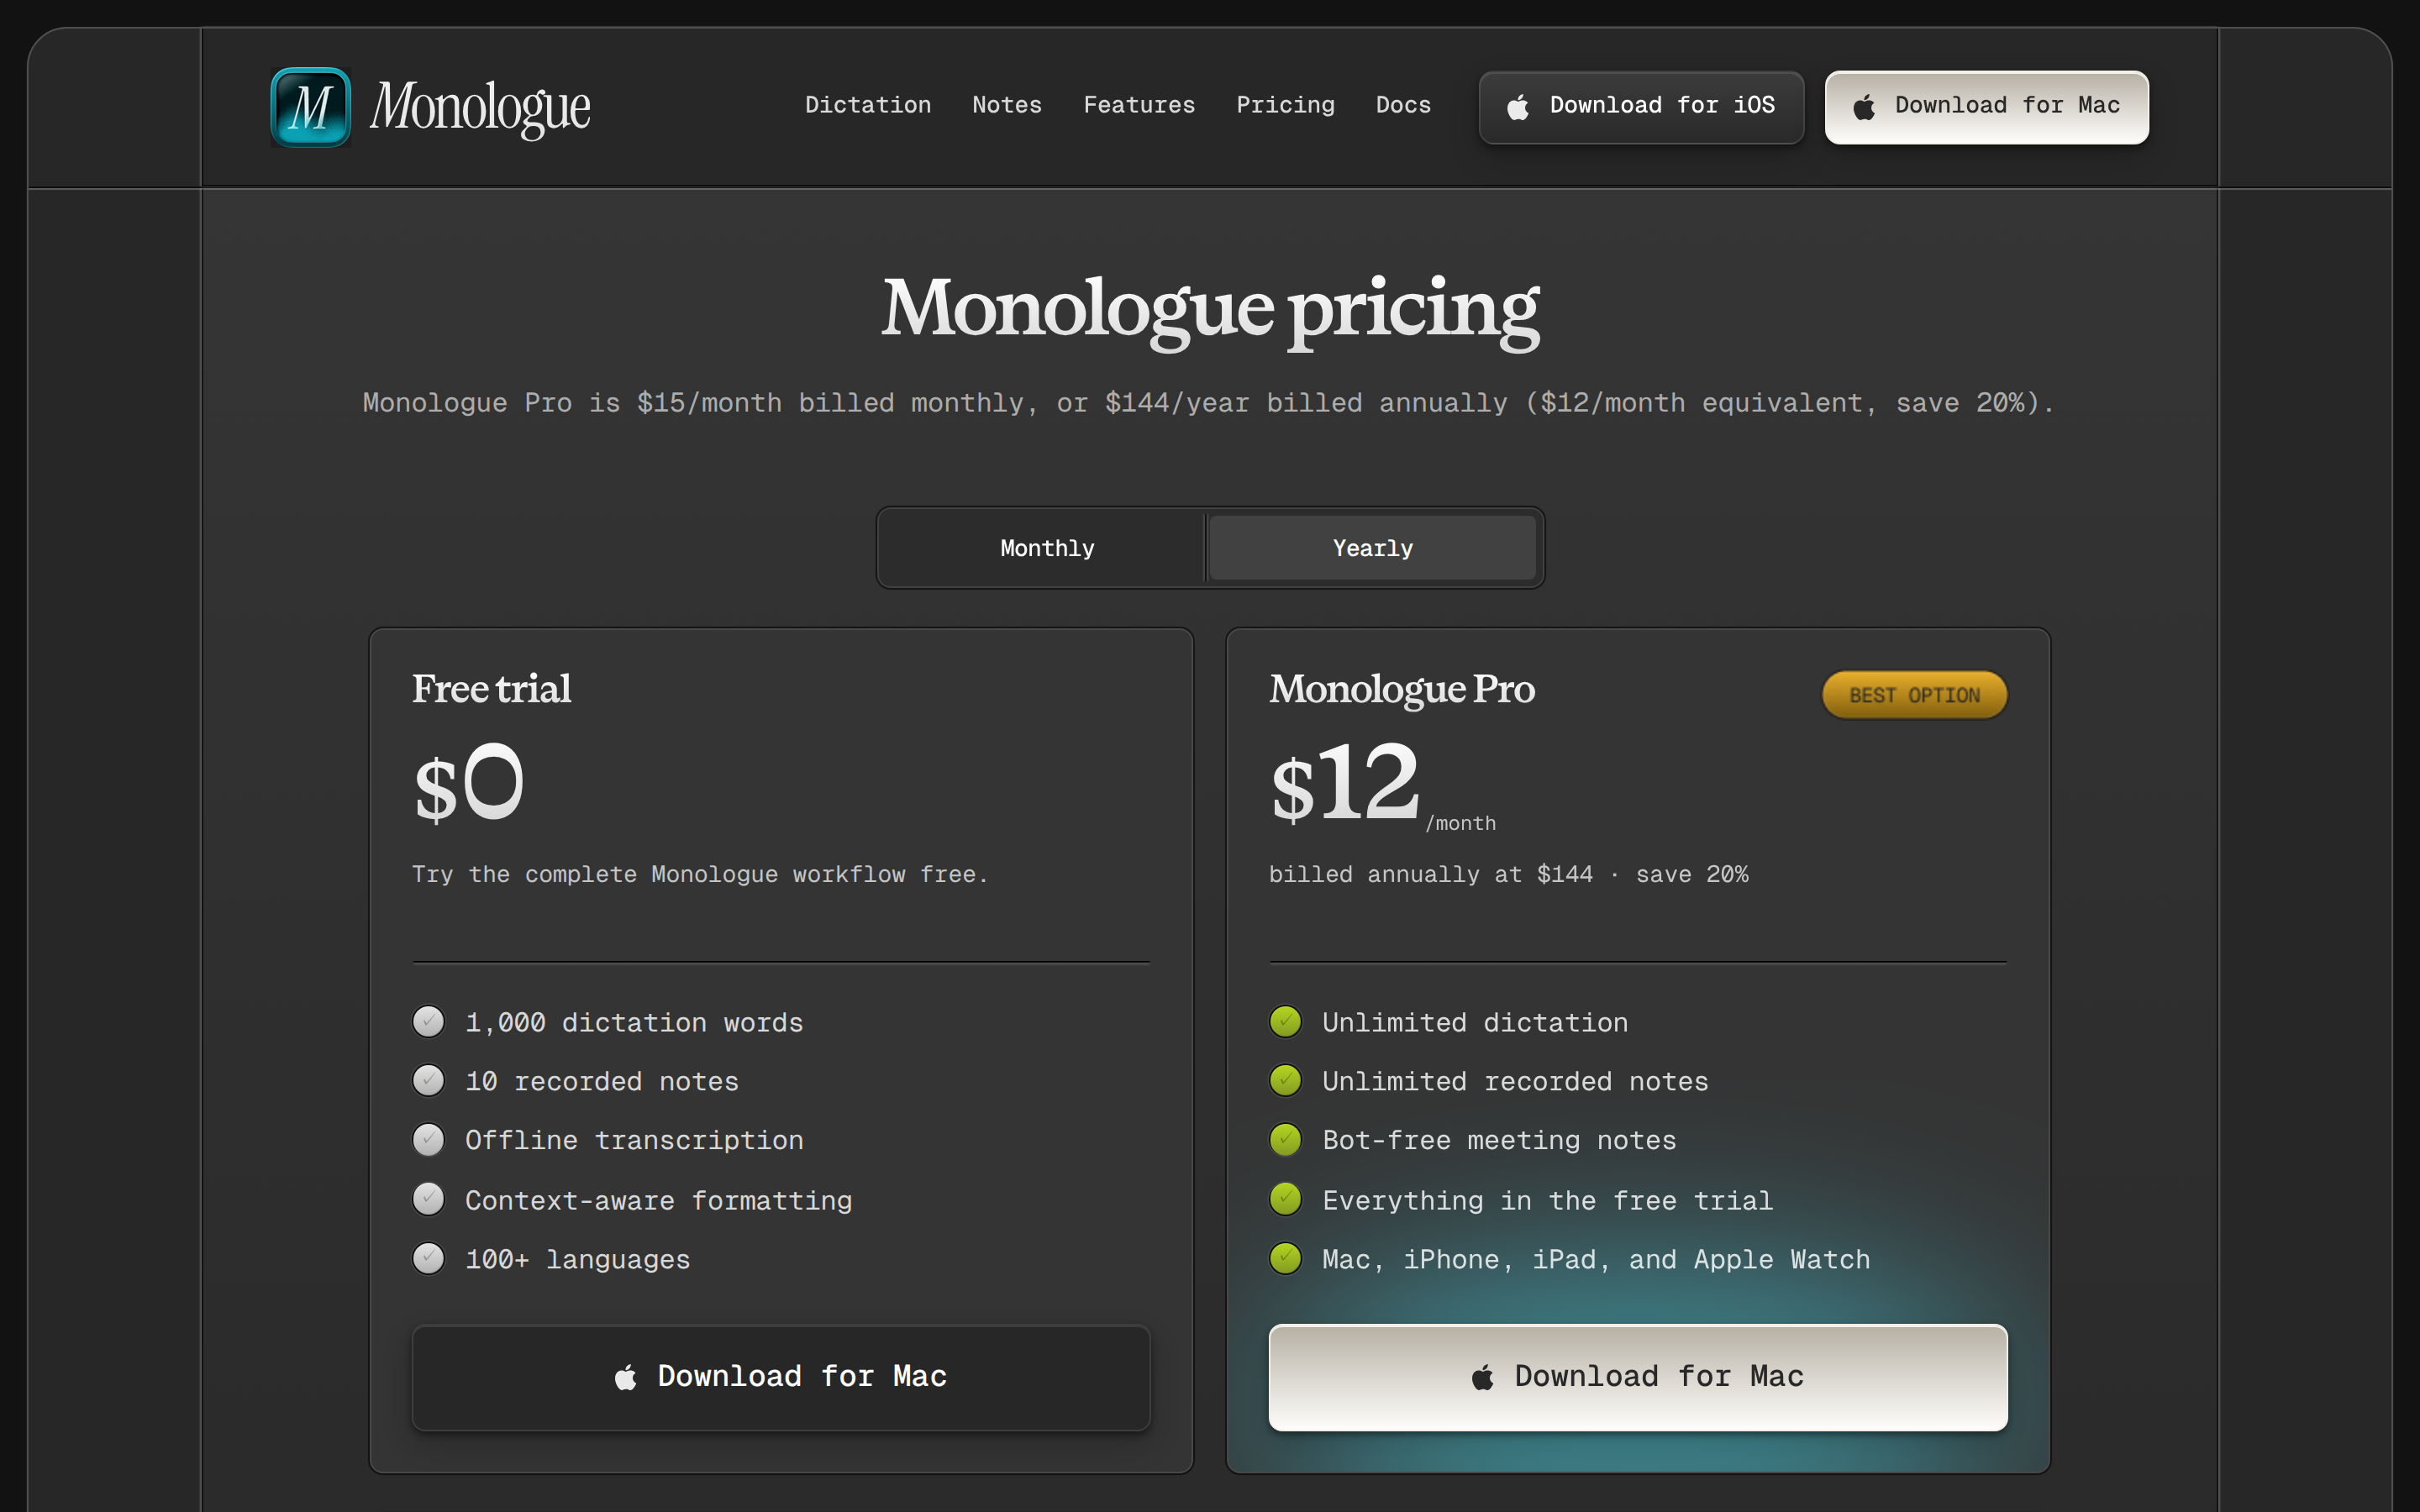
Task: Click the Monologue pricing heading
Action: pos(1210,310)
